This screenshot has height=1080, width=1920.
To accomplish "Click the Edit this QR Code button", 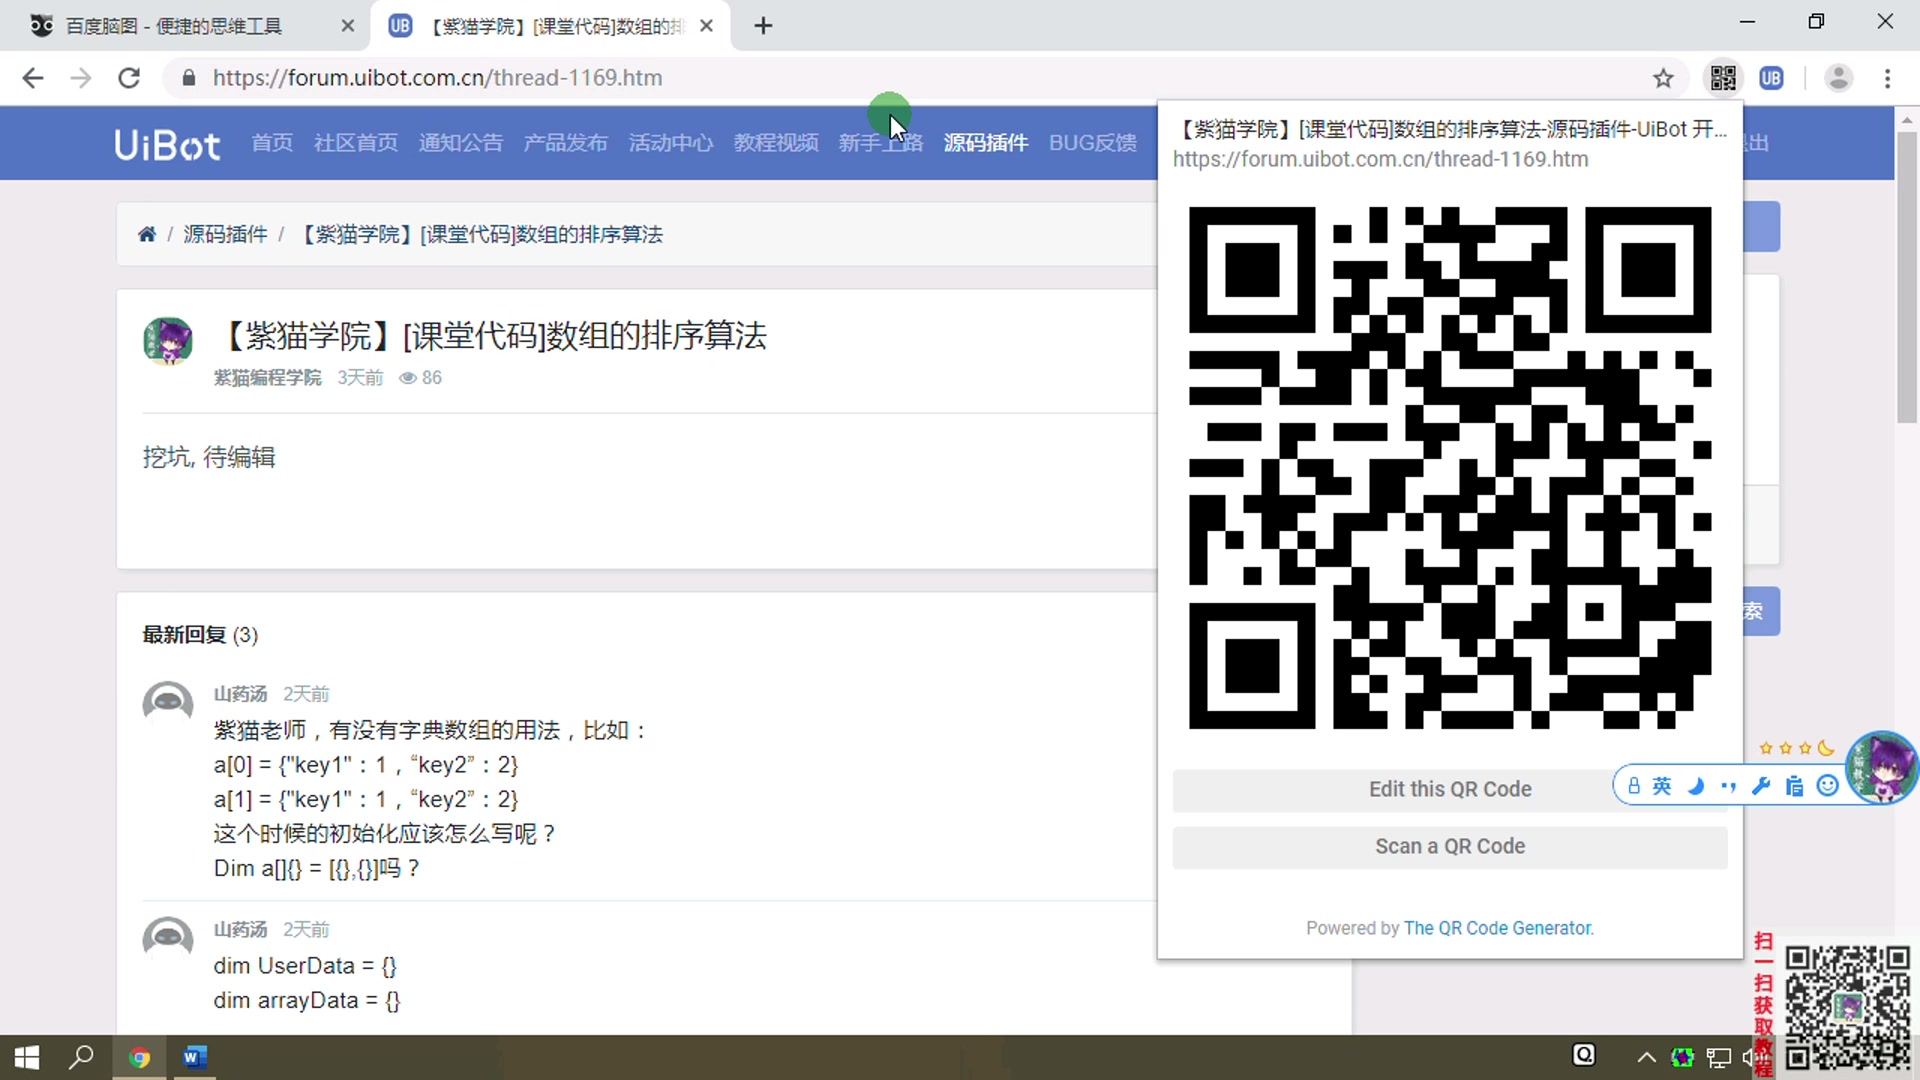I will tap(1449, 789).
